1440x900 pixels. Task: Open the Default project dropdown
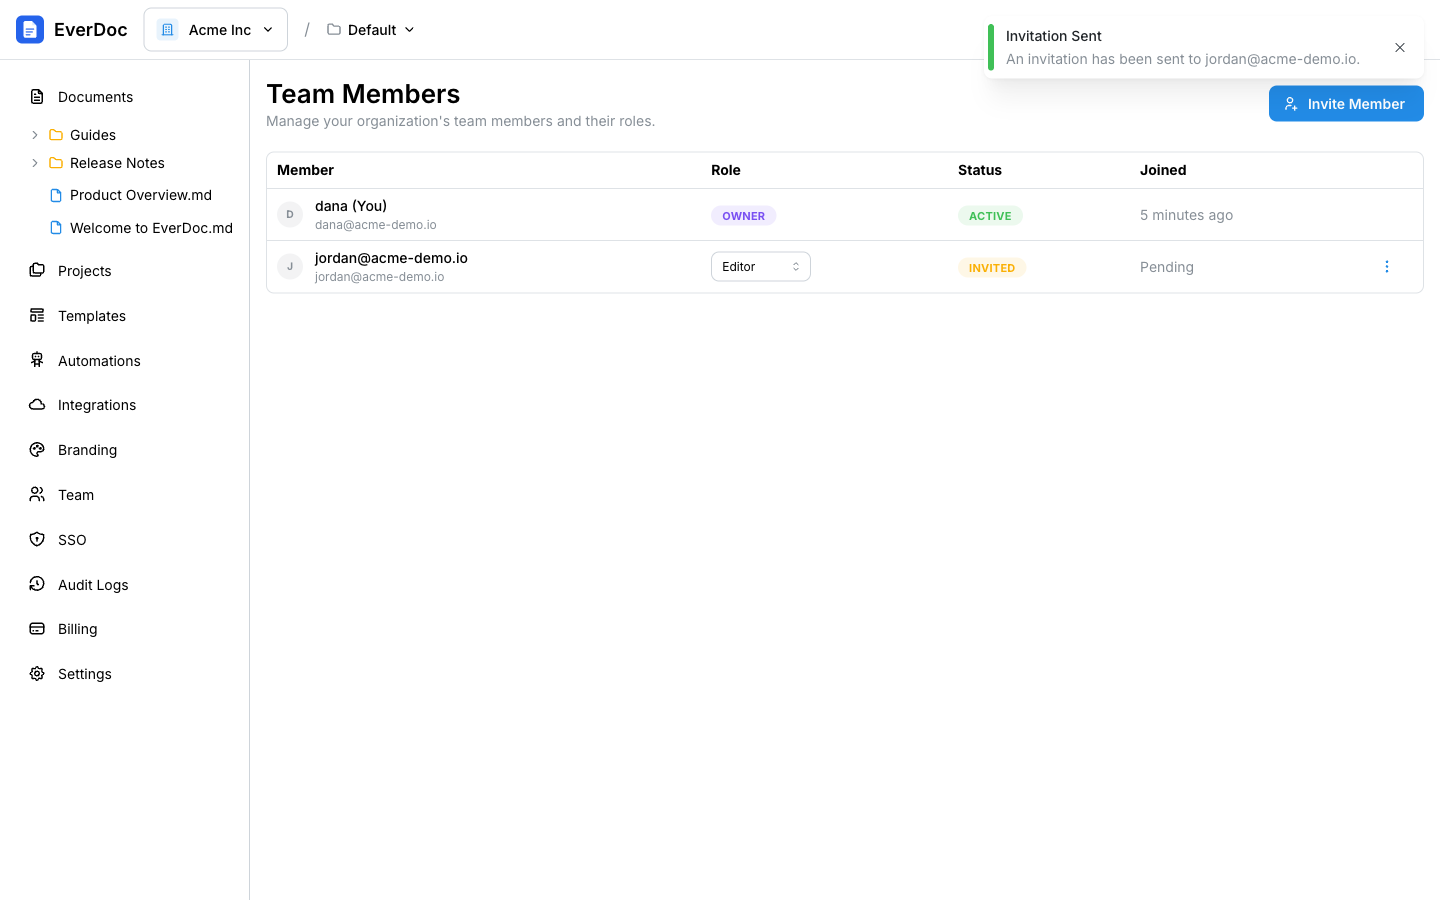tap(371, 30)
